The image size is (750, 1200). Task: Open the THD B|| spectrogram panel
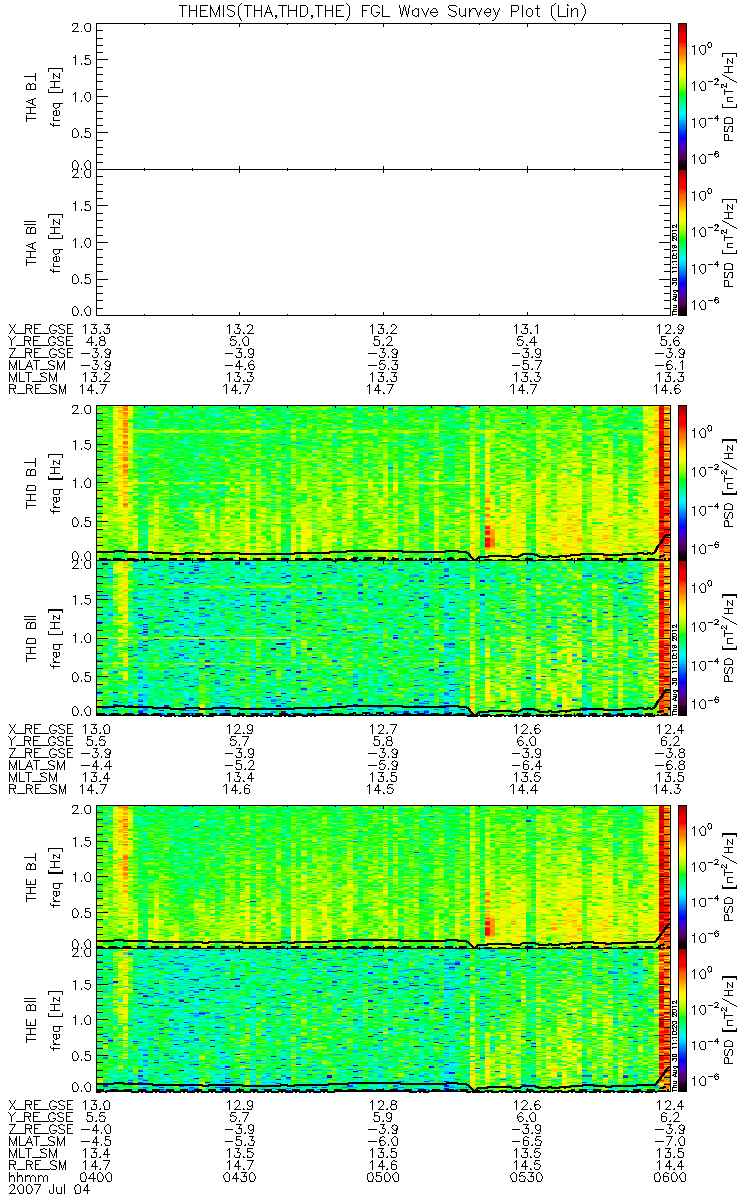click(384, 637)
